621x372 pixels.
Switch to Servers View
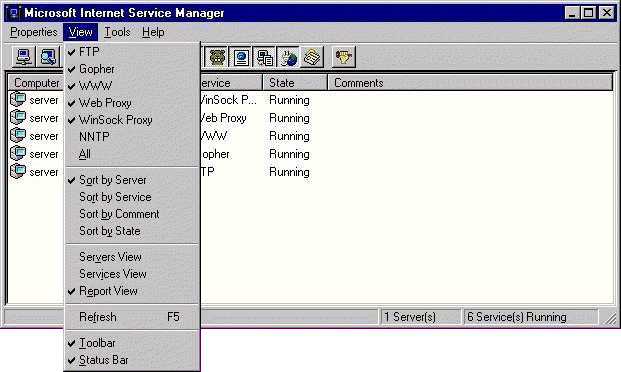coord(131,257)
